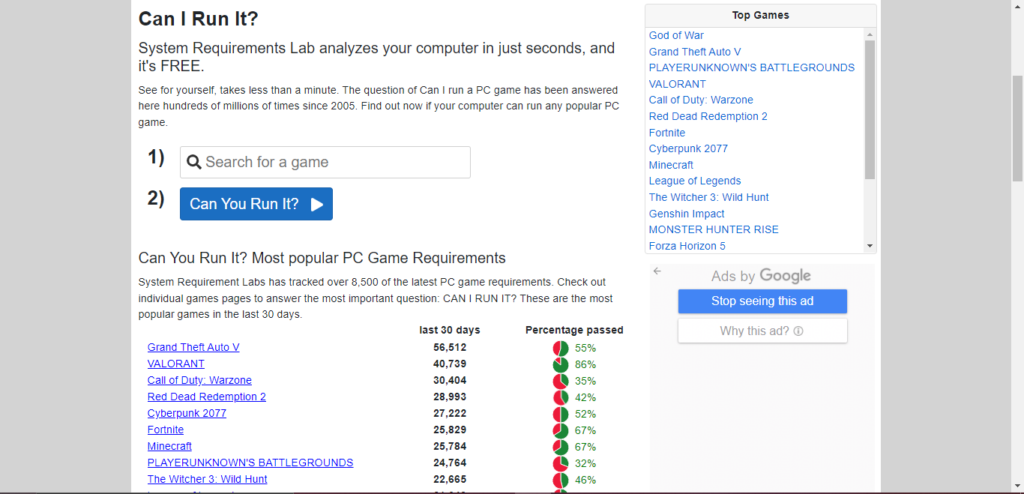Click the 67% pie chart for Fortnite
1024x494 pixels.
point(560,431)
